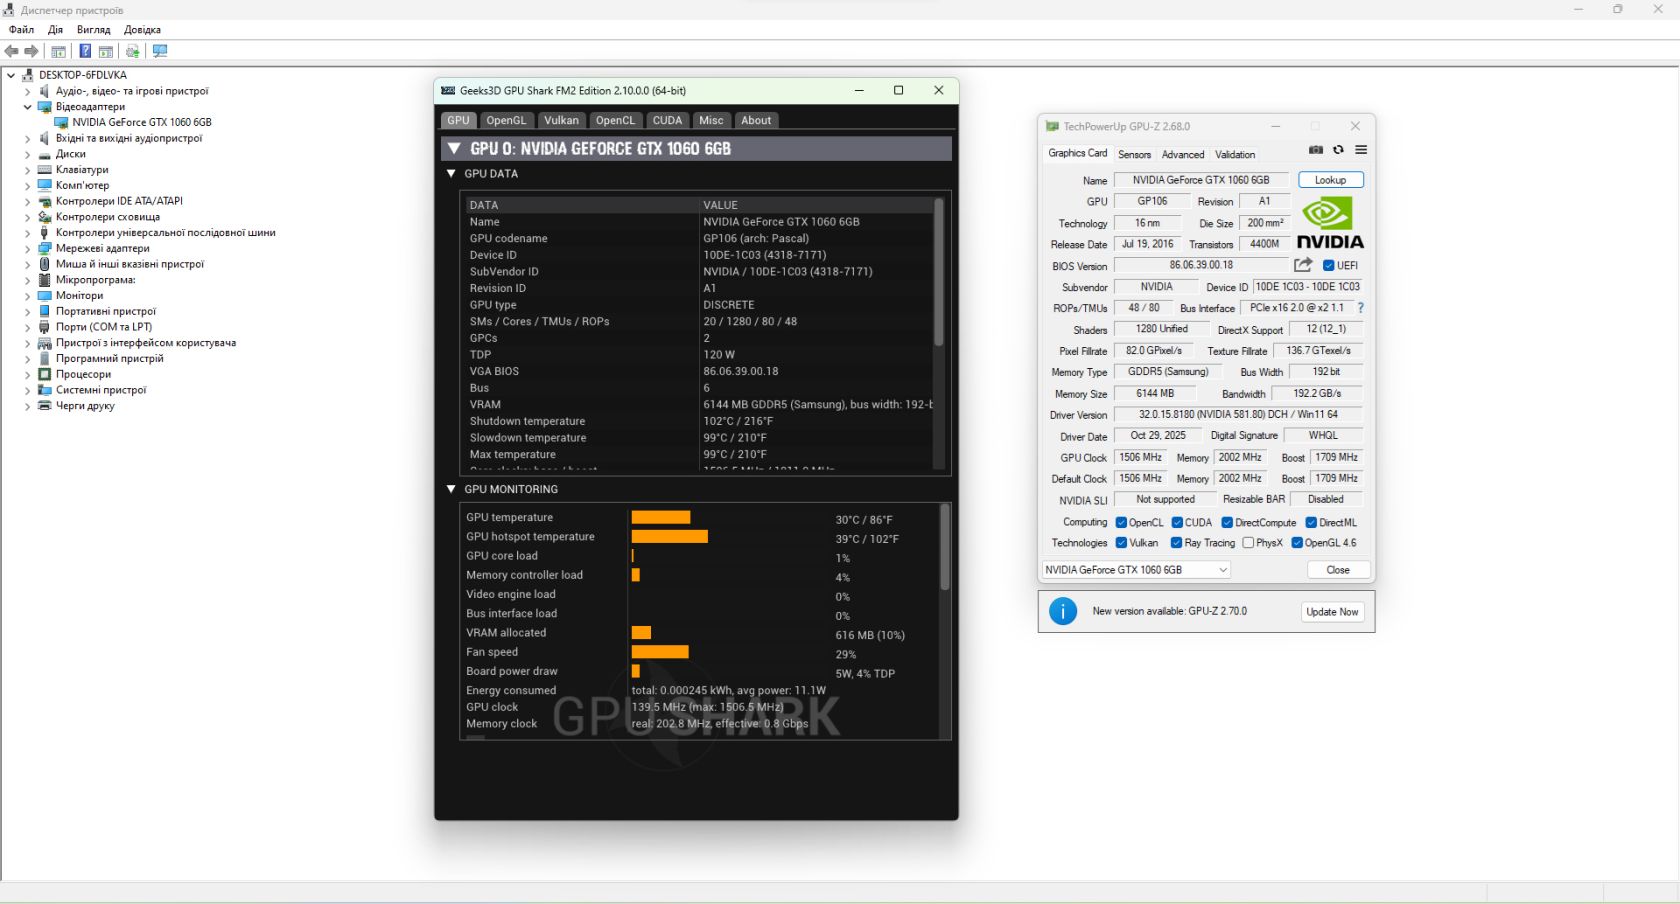Select NVIDIA GeForce GTX 1060 6GB tree item
The width and height of the screenshot is (1680, 904).
pos(142,122)
